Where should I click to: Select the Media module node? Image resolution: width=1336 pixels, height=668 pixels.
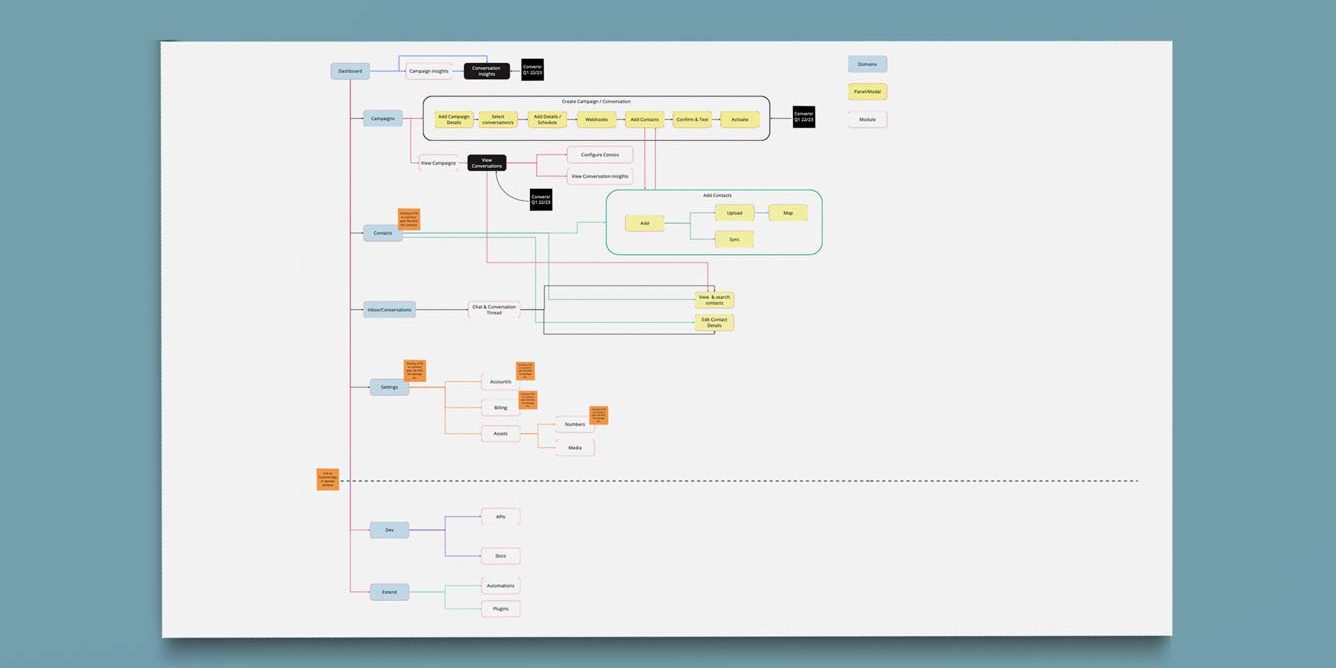point(575,448)
